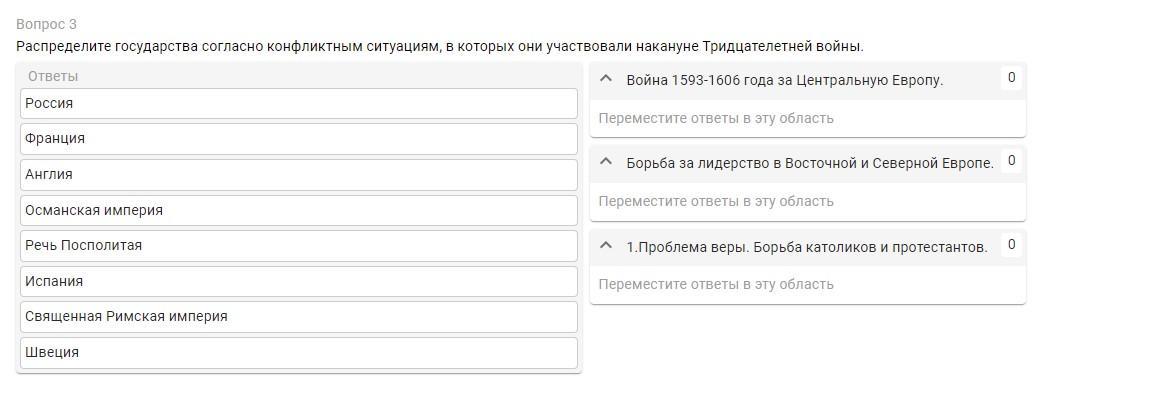Click the 'Испания' answer item
Viewport: 1164px width, 414px height.
pyautogui.click(x=298, y=281)
